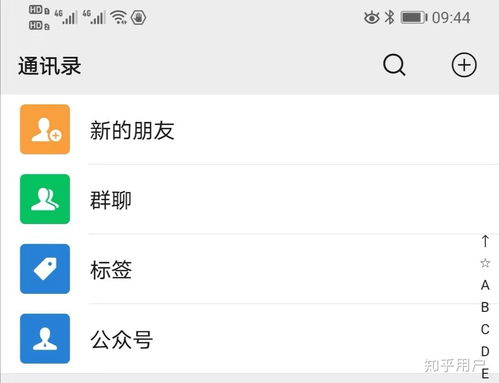Jump to top via index arrow
Viewport: 499px width, 383px height.
pos(485,241)
